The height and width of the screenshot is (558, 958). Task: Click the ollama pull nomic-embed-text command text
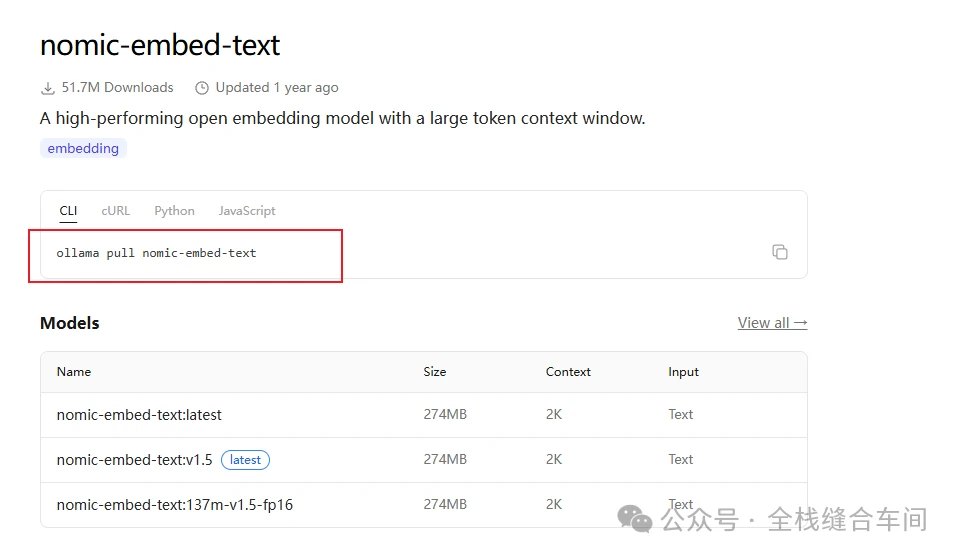click(x=156, y=253)
